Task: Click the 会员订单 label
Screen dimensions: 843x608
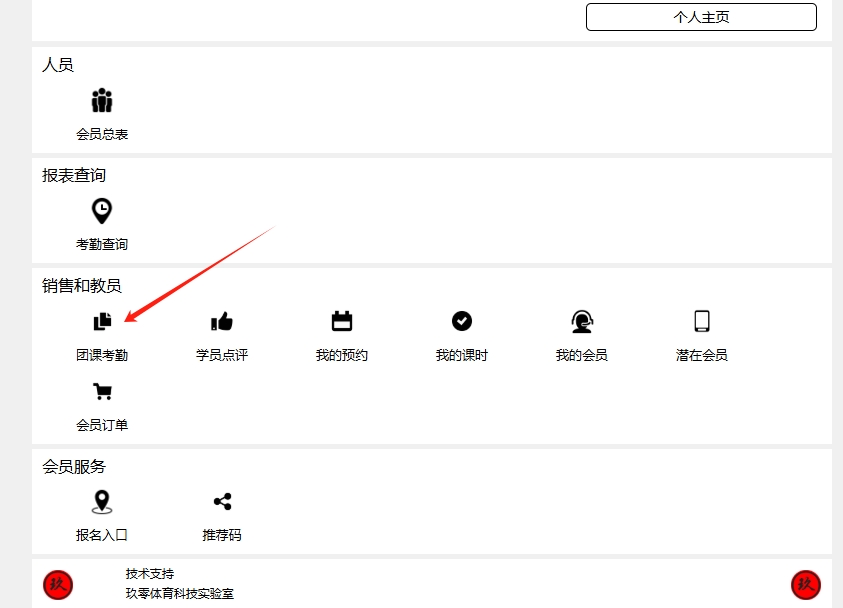Action: (102, 425)
